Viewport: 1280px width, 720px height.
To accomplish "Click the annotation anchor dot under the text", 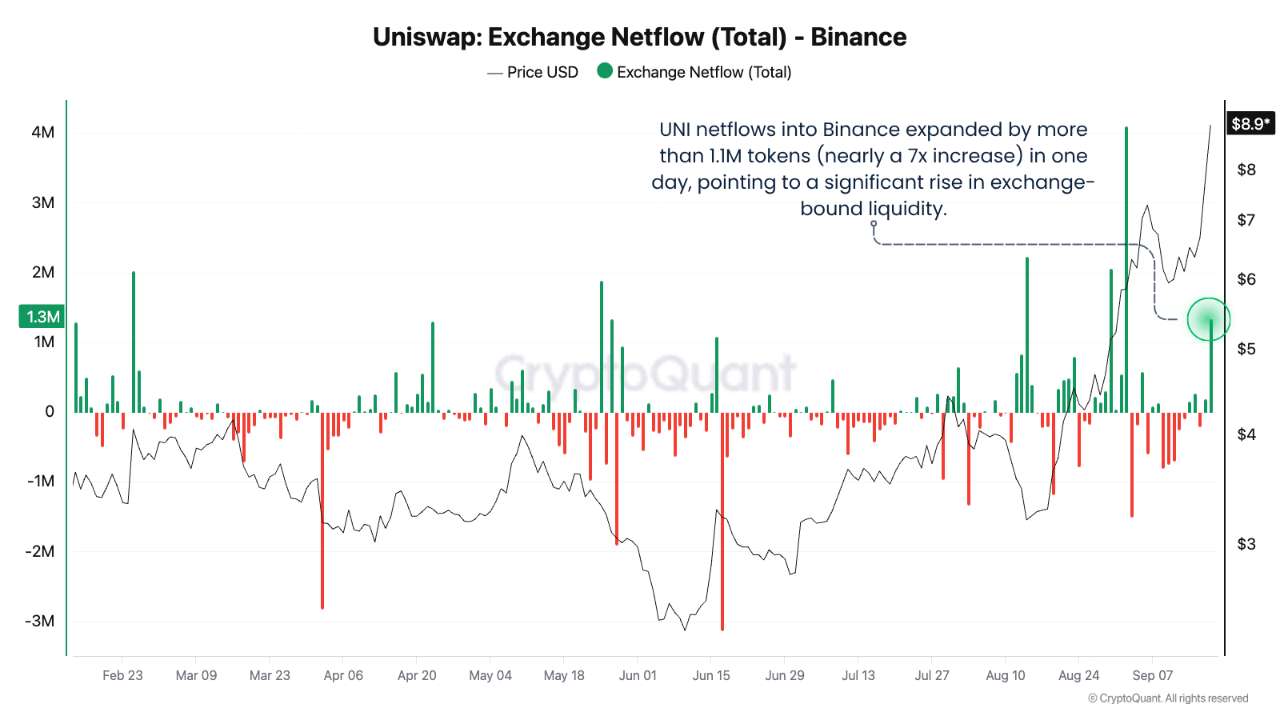I will [x=873, y=226].
